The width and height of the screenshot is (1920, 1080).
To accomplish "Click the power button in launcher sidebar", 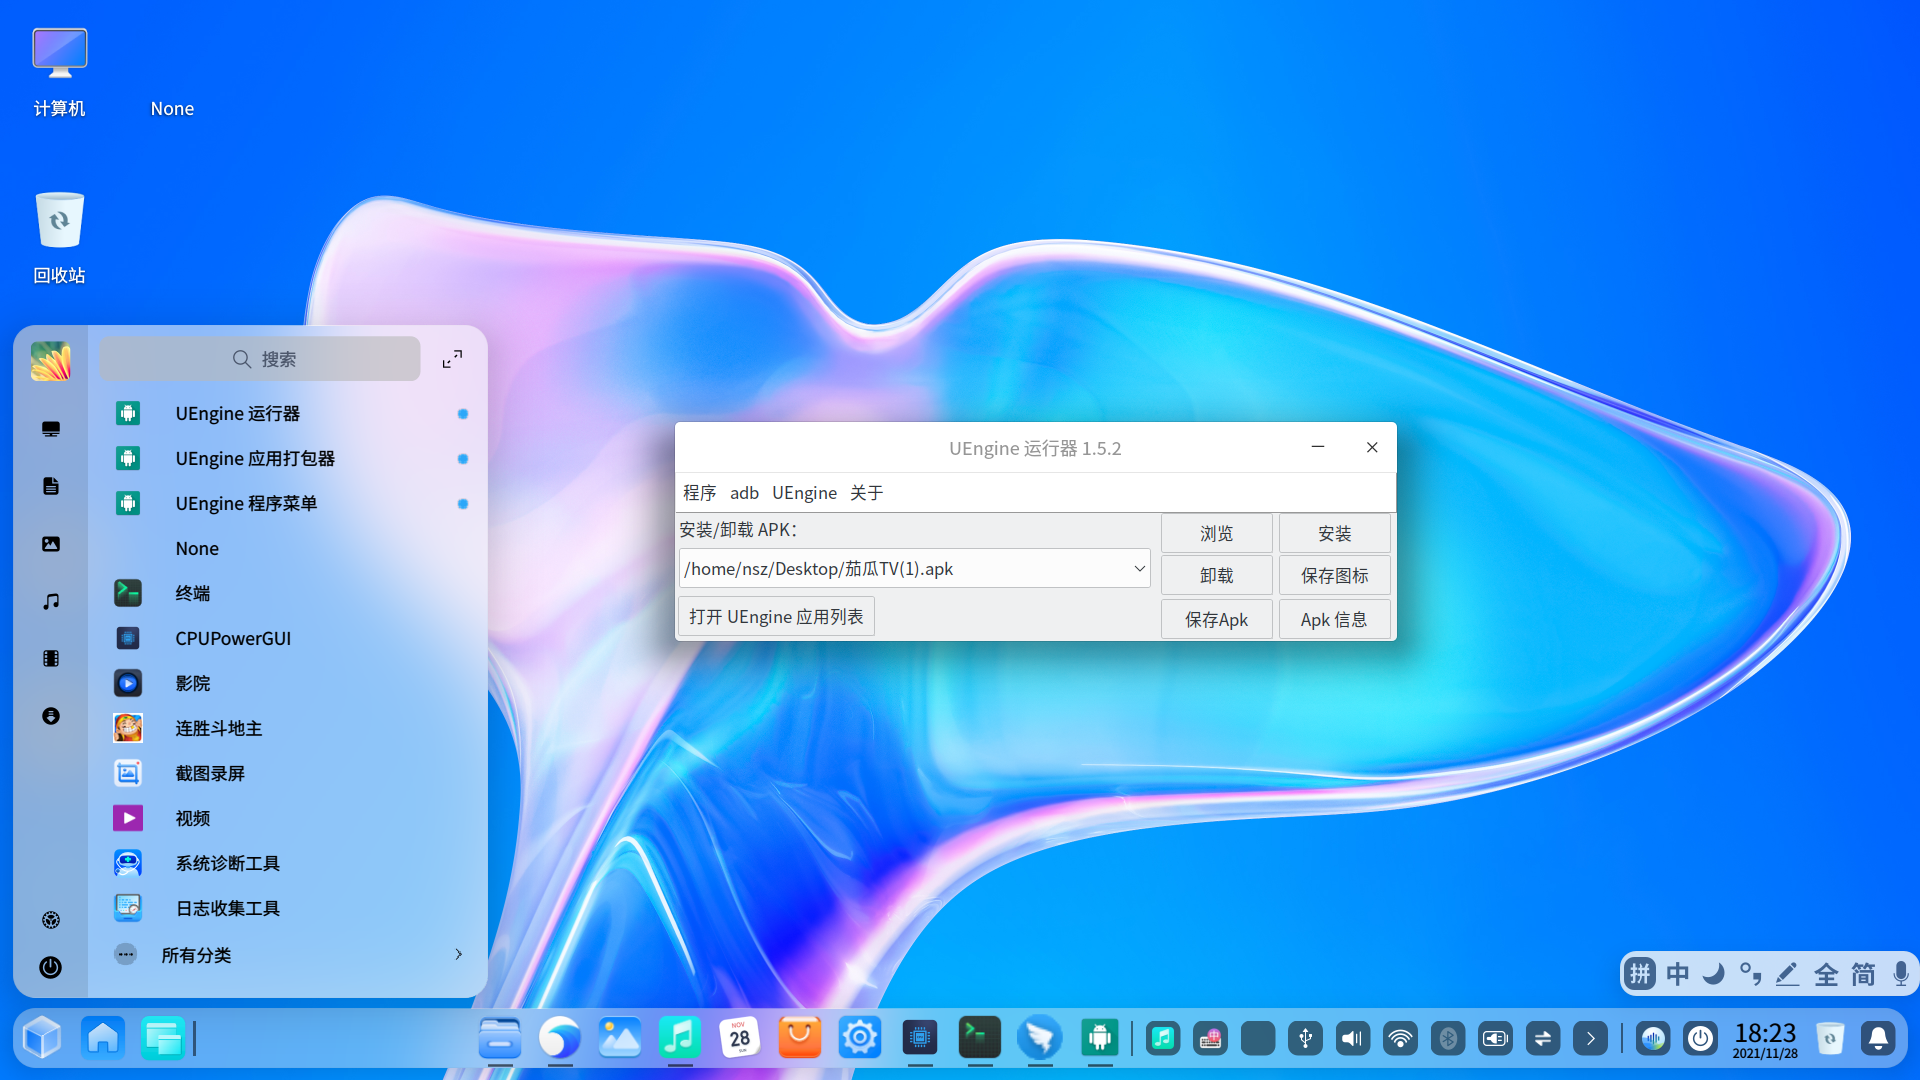I will [50, 967].
